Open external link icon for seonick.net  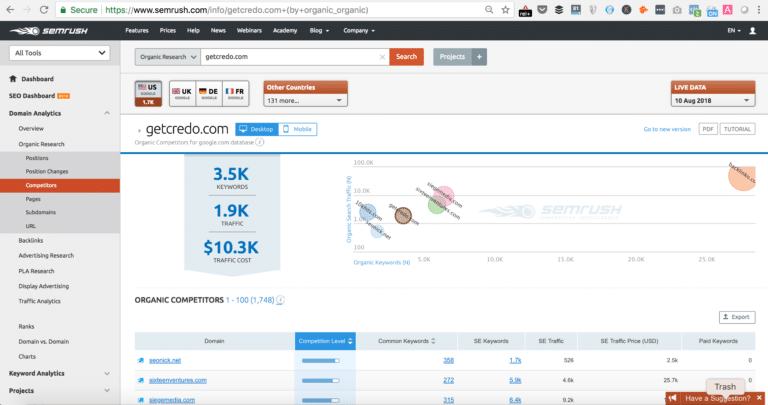pos(141,360)
